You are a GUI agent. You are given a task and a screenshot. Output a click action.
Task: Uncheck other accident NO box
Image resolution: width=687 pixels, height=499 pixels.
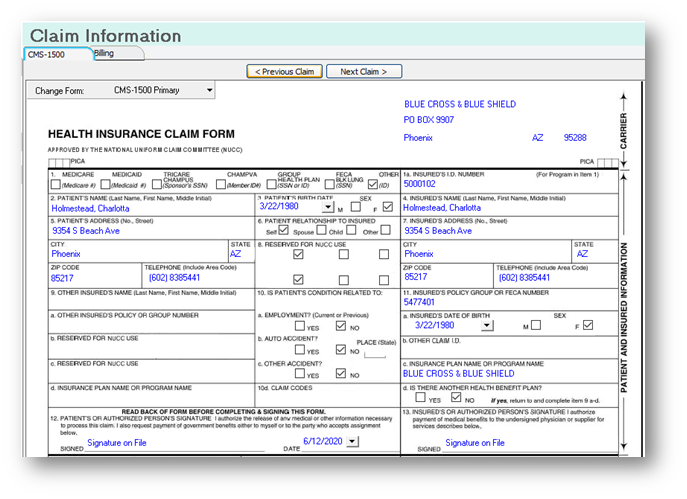click(341, 373)
